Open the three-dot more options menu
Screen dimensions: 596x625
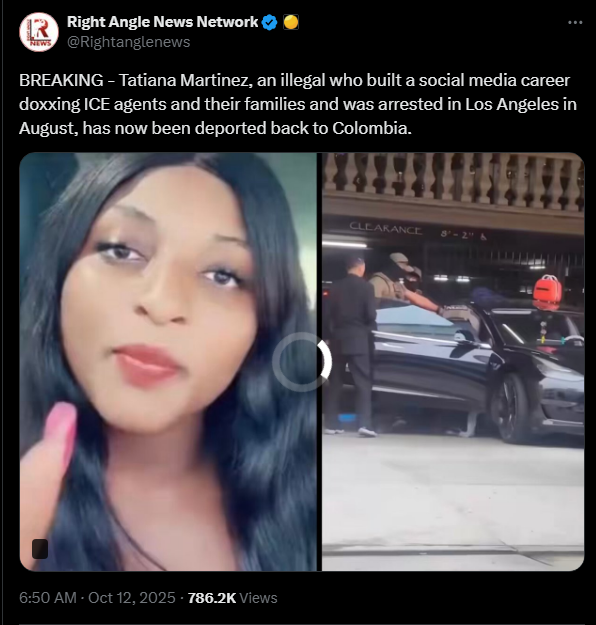(x=575, y=23)
